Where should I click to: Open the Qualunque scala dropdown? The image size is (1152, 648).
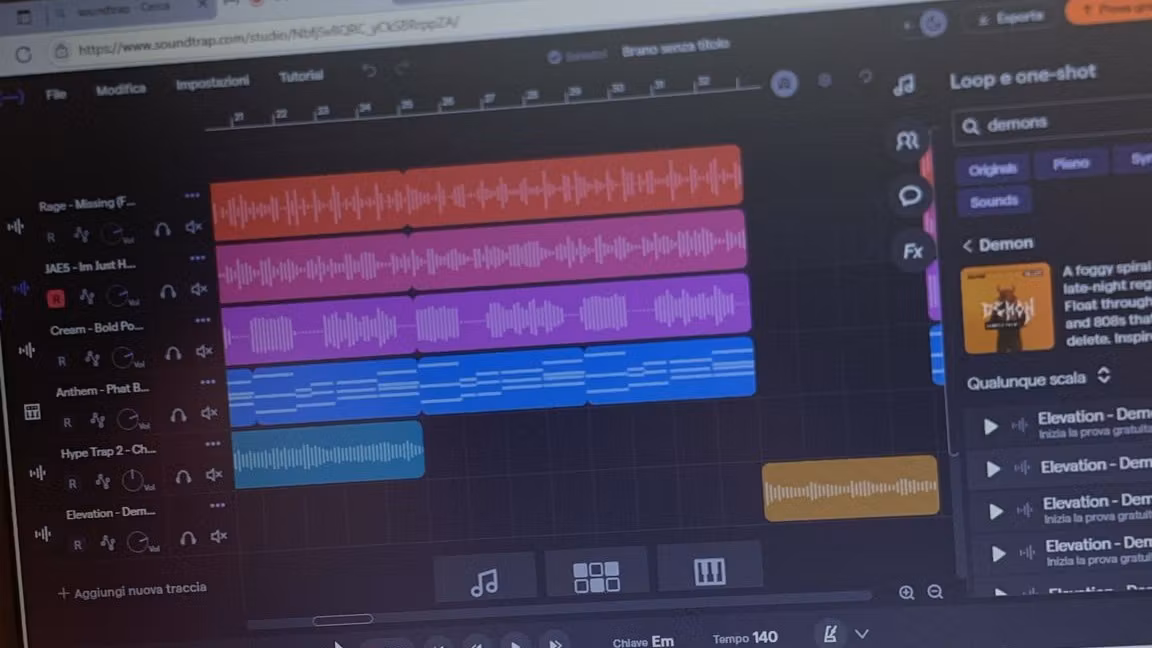point(1039,379)
